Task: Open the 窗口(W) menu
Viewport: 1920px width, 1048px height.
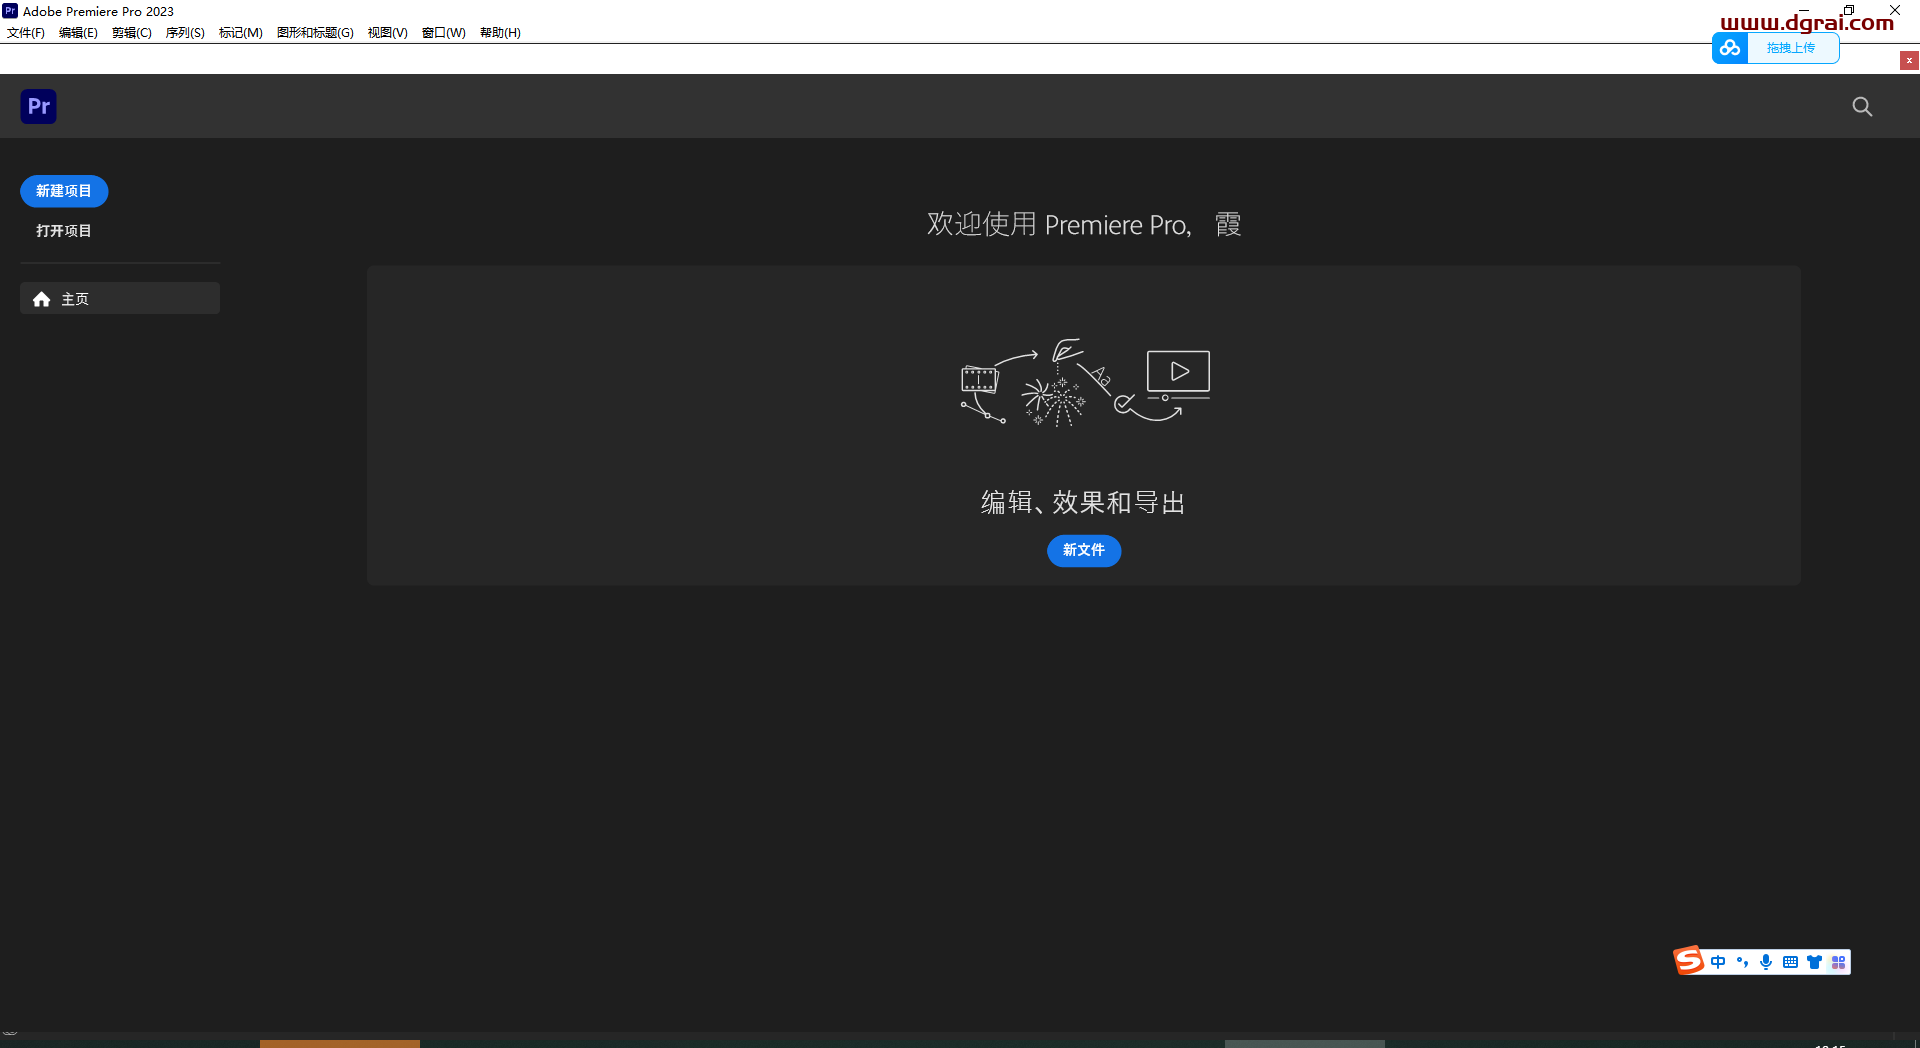Action: click(443, 32)
